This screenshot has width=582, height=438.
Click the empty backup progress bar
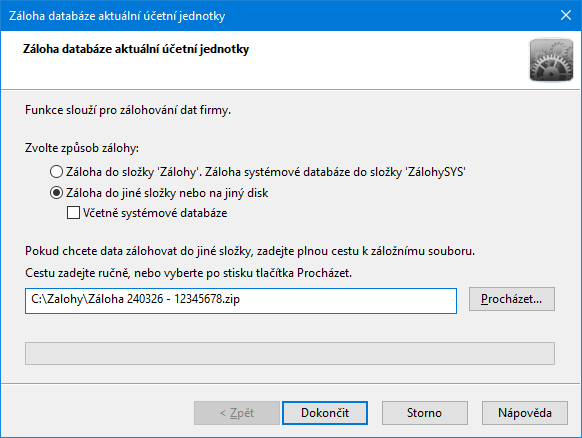coord(290,353)
